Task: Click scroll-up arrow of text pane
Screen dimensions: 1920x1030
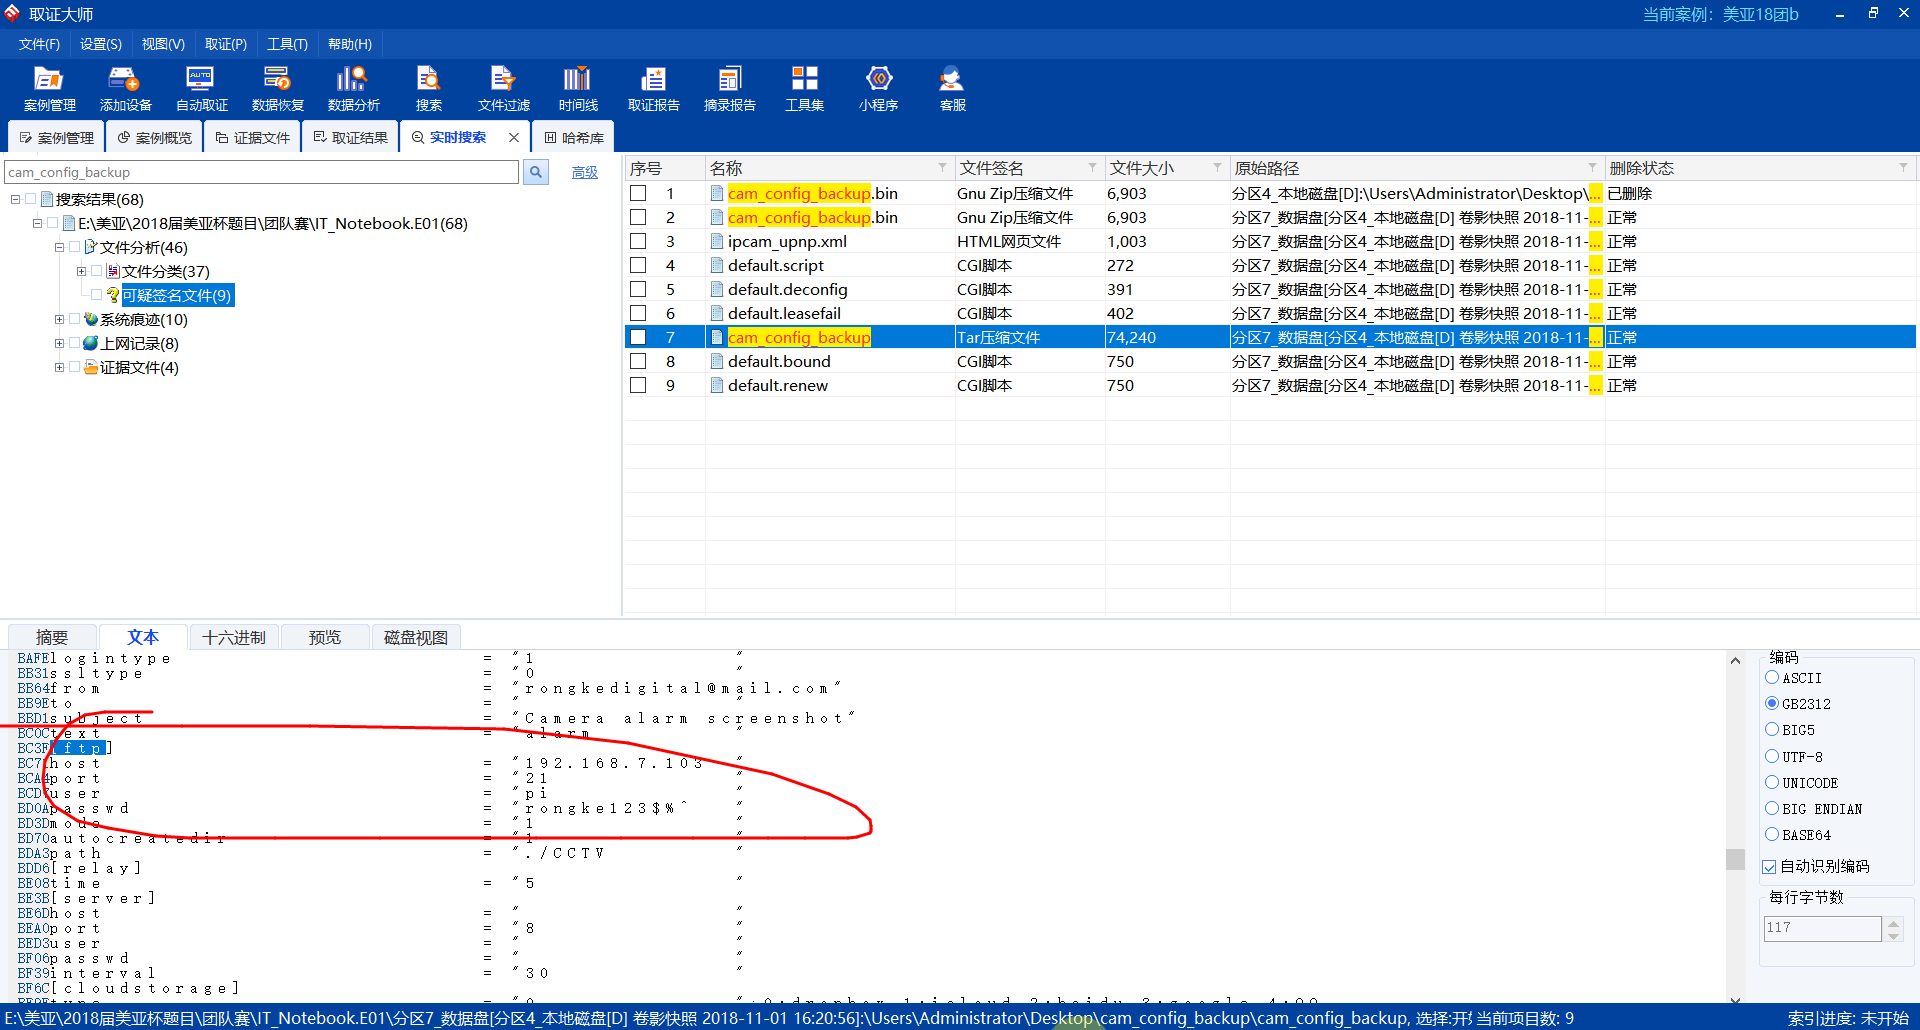Action: [x=1735, y=660]
